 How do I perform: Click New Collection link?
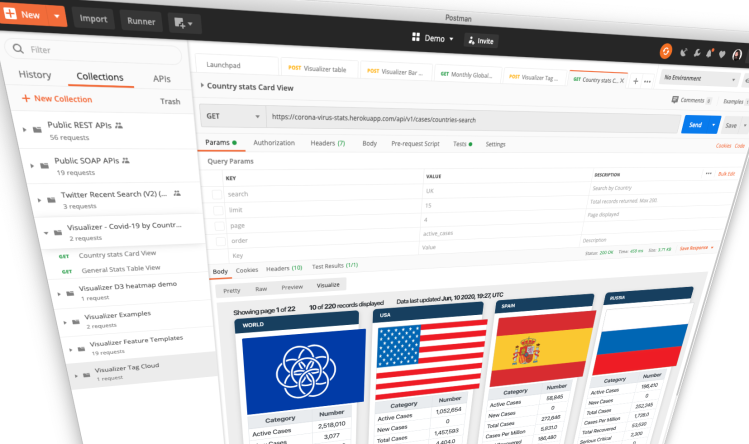coord(57,98)
